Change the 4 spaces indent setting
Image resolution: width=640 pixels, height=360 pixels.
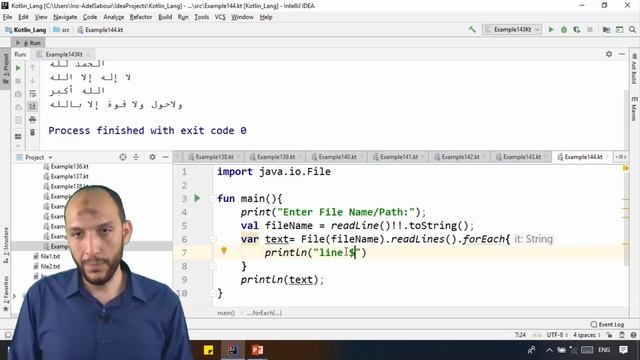click(586, 335)
